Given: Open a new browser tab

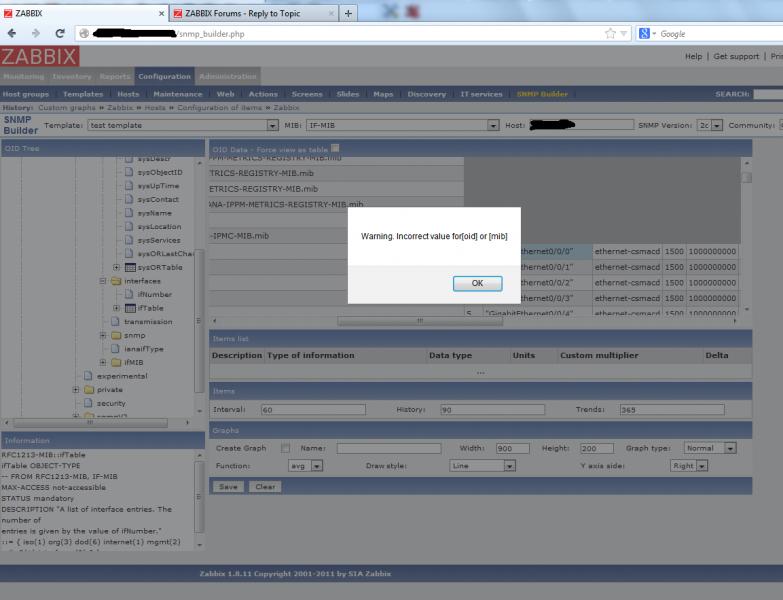Looking at the screenshot, I should click(348, 13).
